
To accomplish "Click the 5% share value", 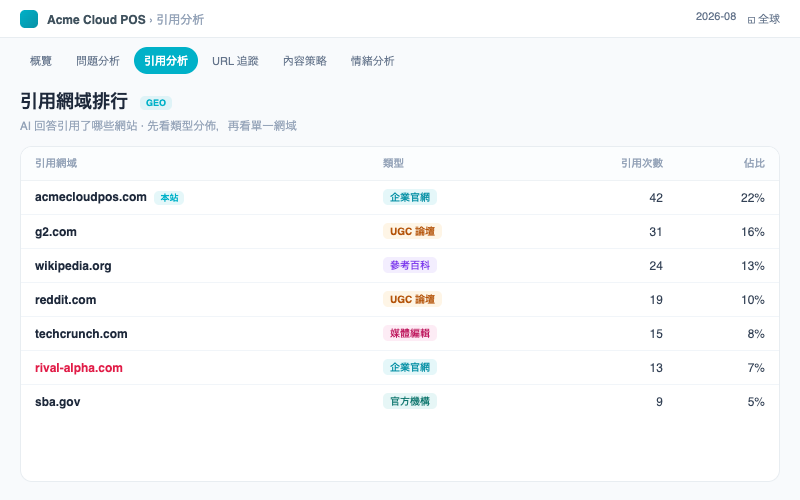I will tap(756, 402).
